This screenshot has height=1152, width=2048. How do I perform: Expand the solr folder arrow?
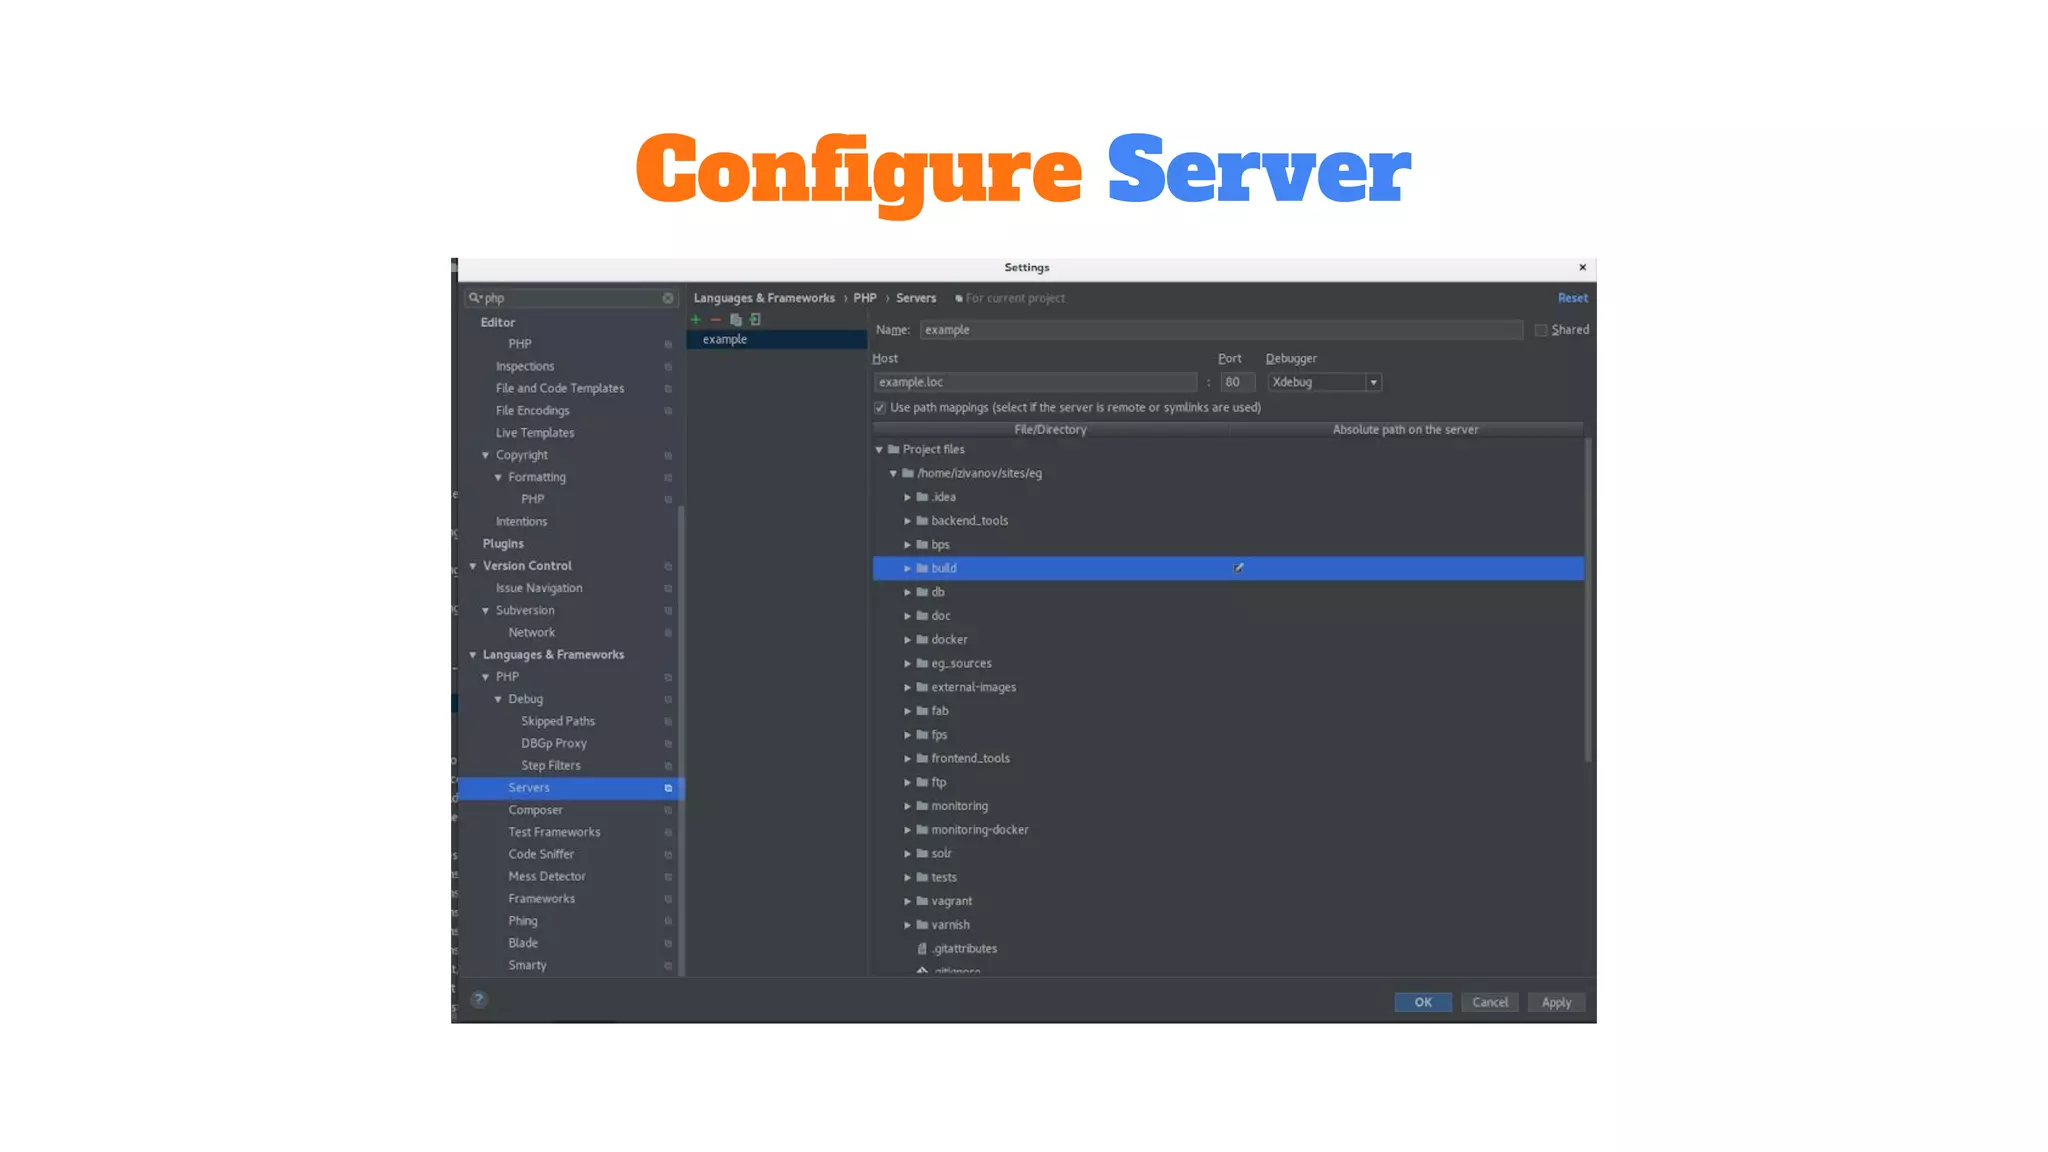point(907,854)
